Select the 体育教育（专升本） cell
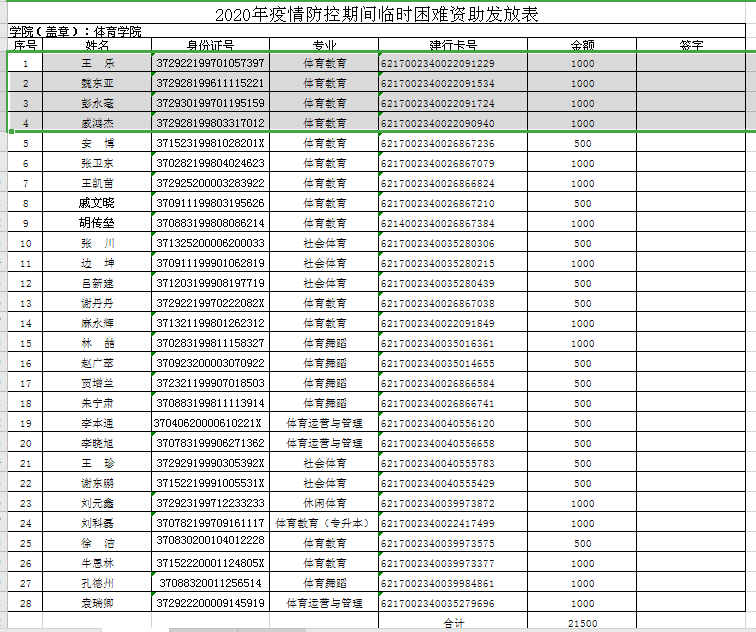 click(324, 523)
